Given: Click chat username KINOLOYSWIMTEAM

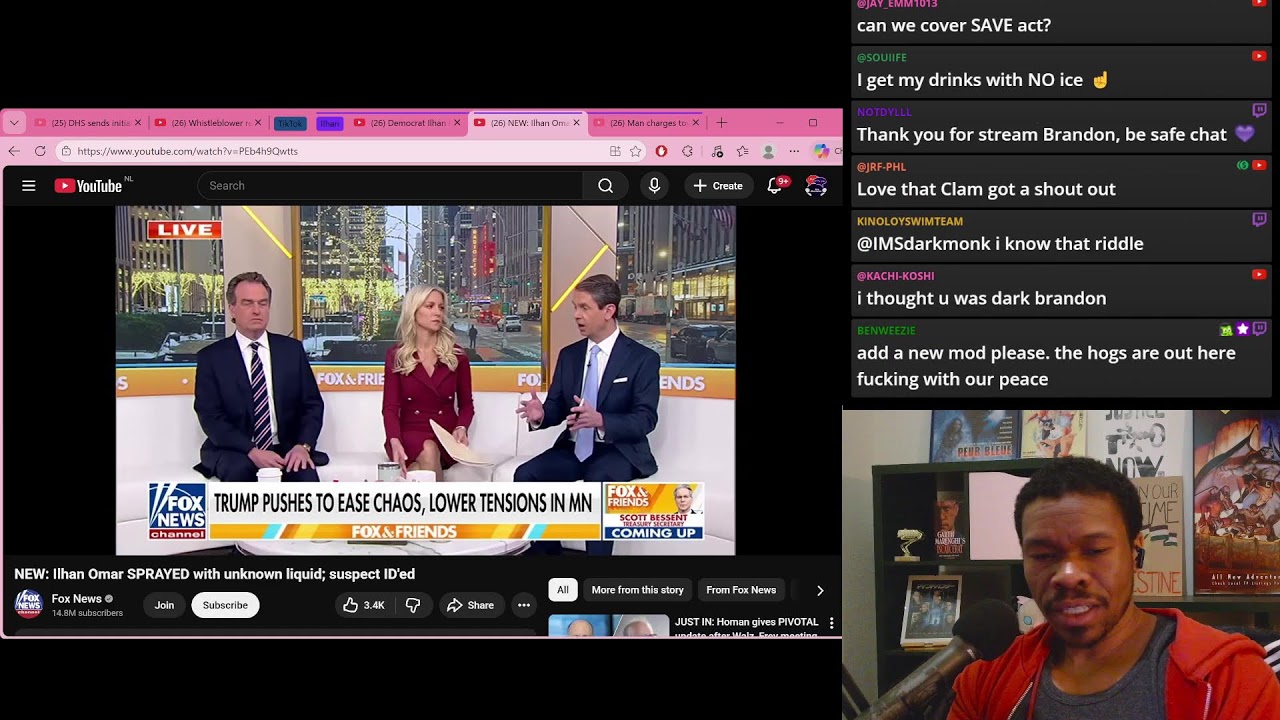Looking at the screenshot, I should click(x=910, y=221).
